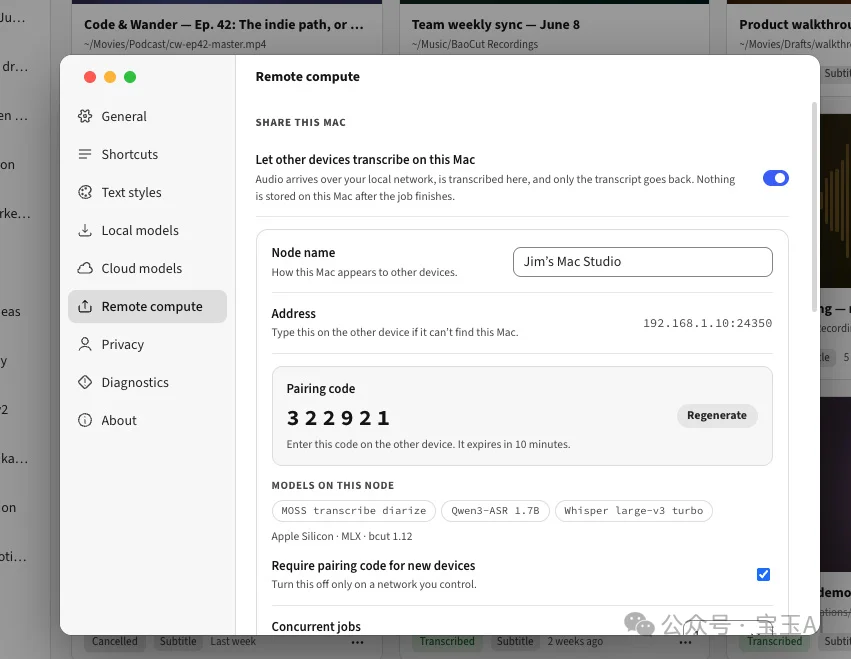This screenshot has width=851, height=659.
Task: Select the MOSS transcribe diarize chip
Action: [x=353, y=511]
